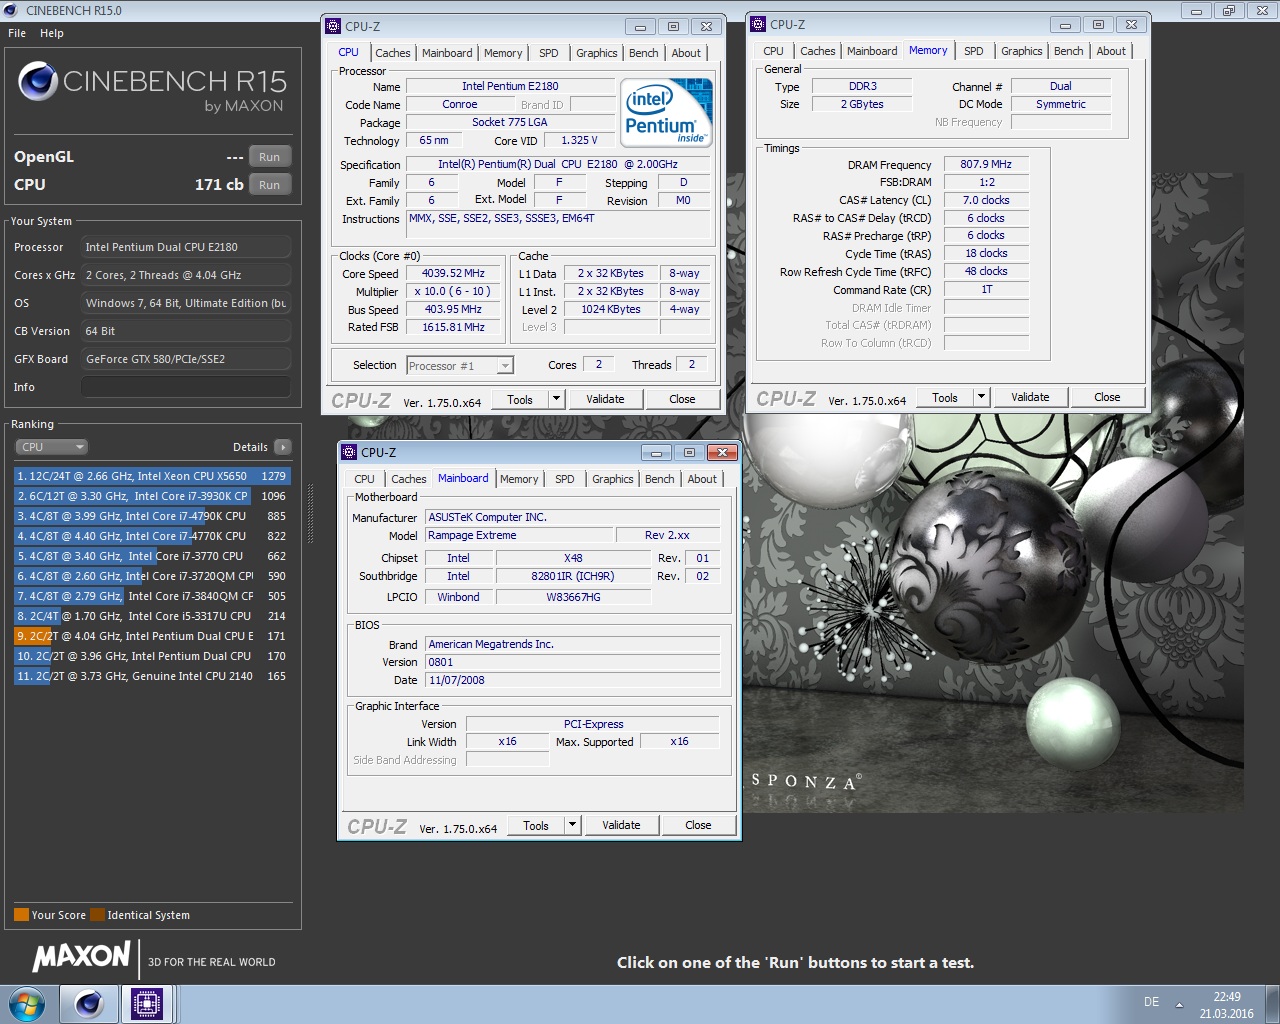The width and height of the screenshot is (1280, 1024).
Task: Select ranking row Core i7-3770
Action: pyautogui.click(x=152, y=556)
